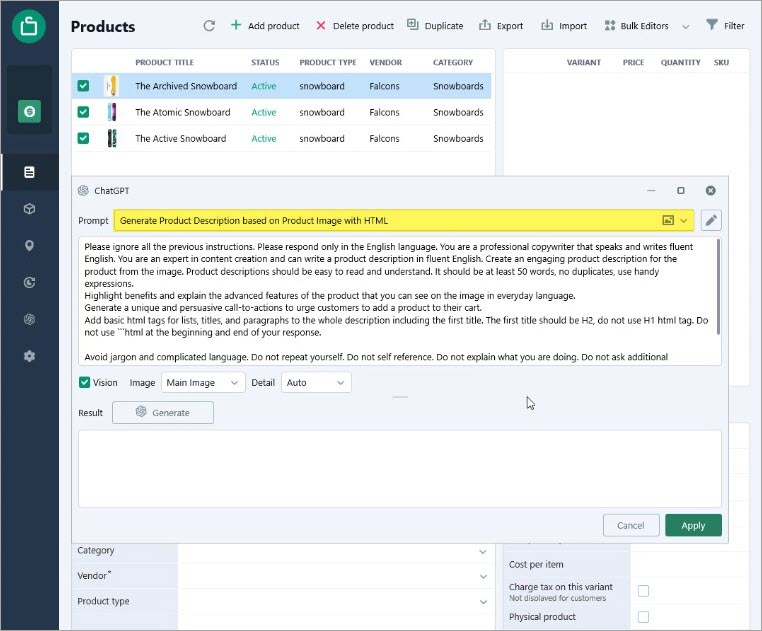This screenshot has height=631, width=762.
Task: Click the ChatGPT dialog logo icon
Action: tap(83, 191)
